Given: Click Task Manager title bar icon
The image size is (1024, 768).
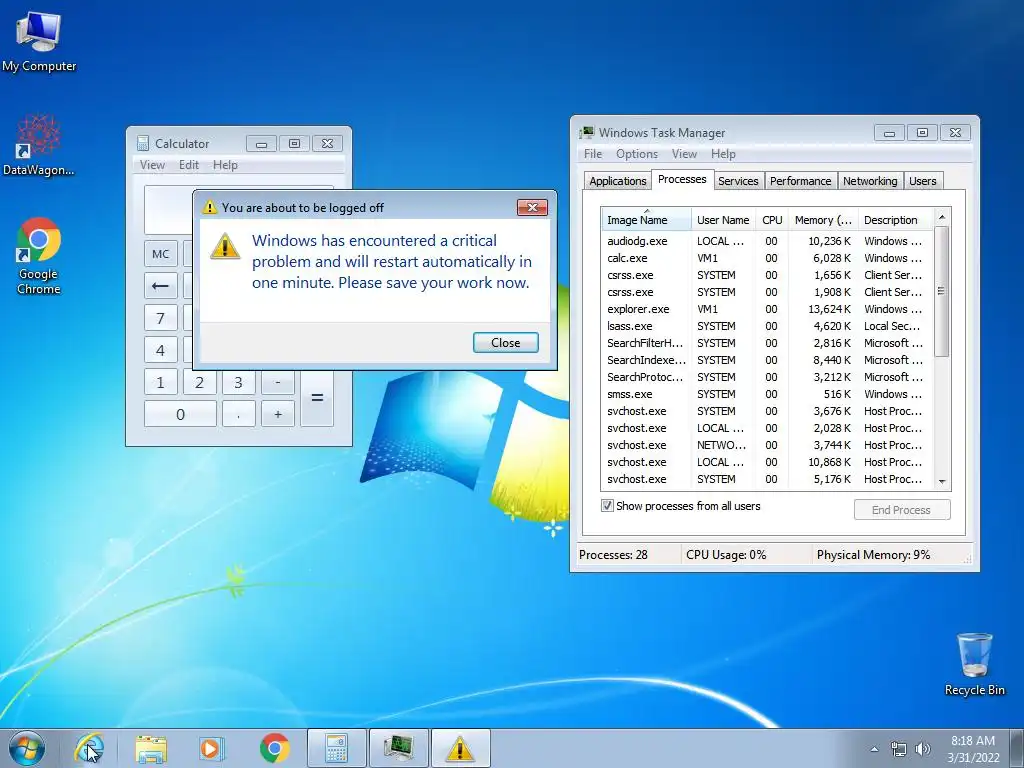Looking at the screenshot, I should [586, 133].
